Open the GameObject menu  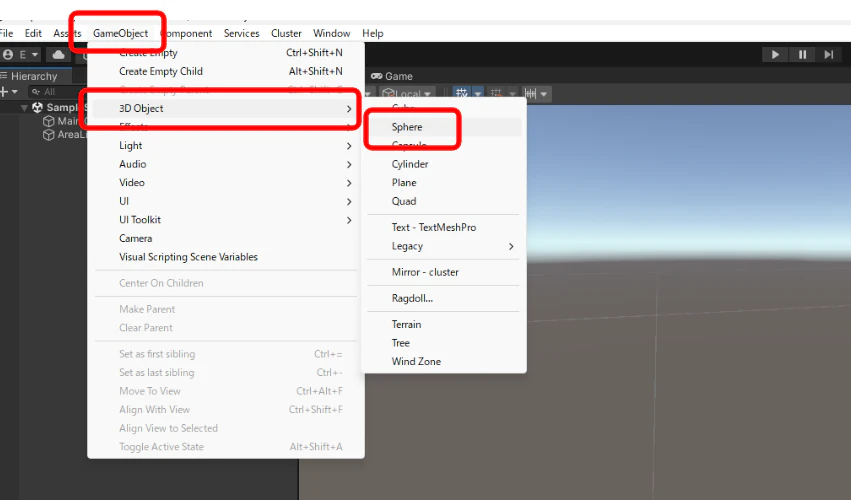(x=120, y=33)
